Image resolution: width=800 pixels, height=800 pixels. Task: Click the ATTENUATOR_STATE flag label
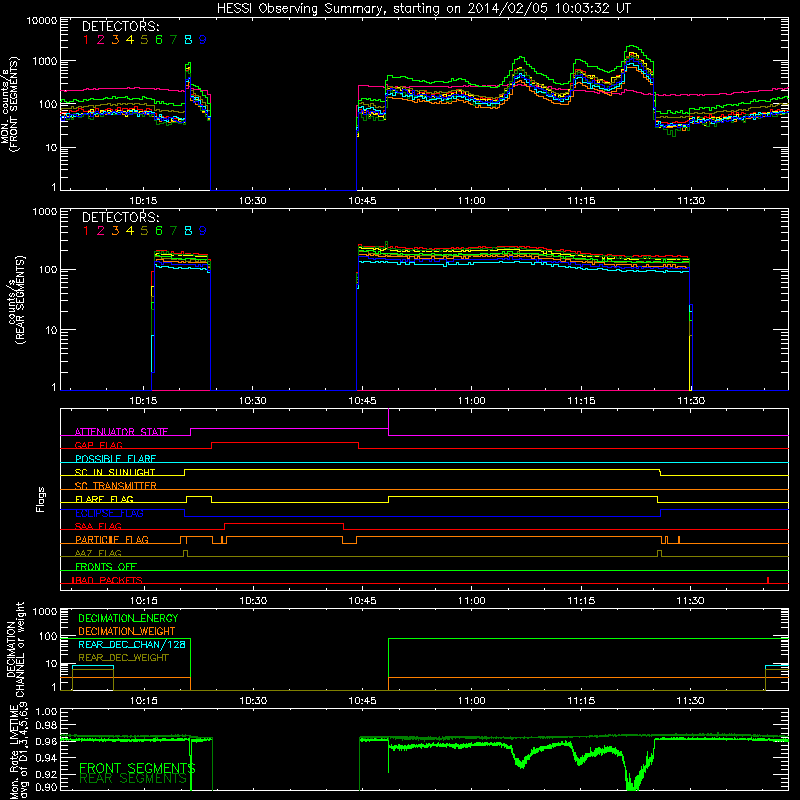click(121, 432)
